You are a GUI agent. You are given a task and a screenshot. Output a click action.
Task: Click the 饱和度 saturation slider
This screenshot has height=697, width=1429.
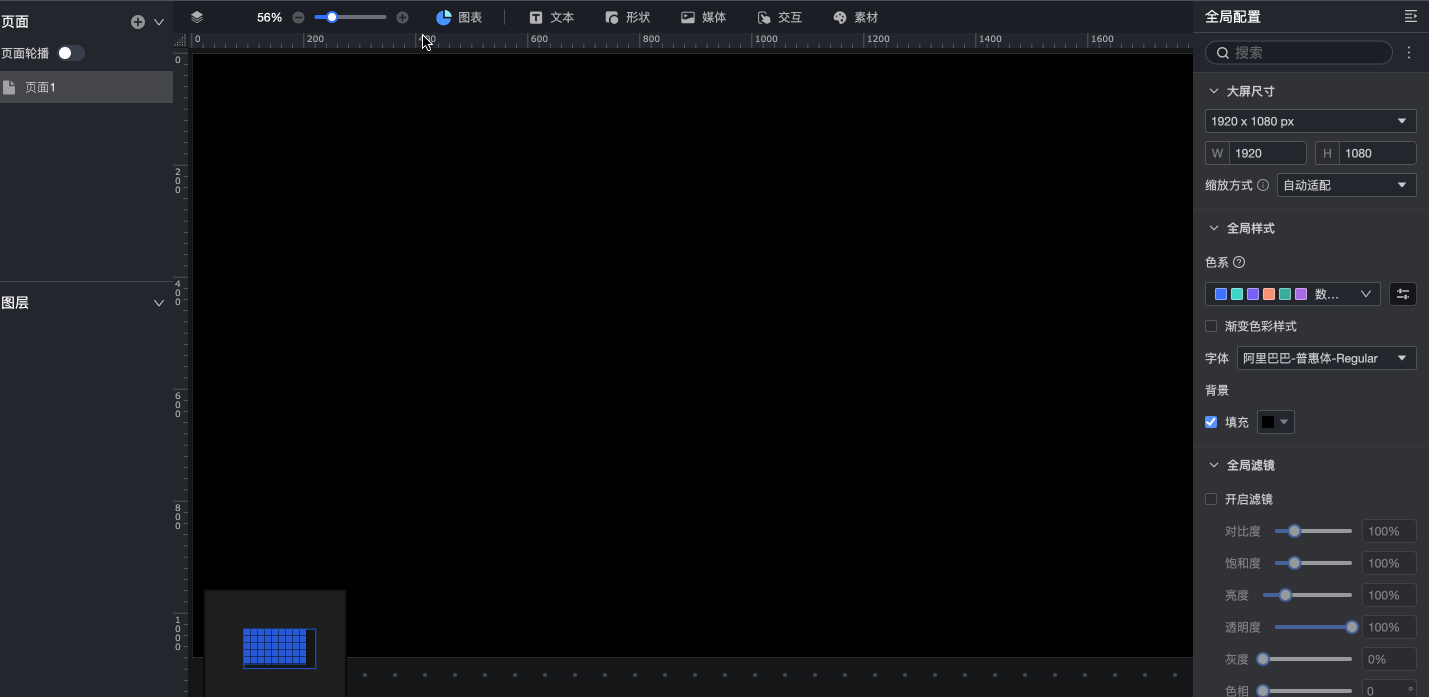tap(1313, 563)
